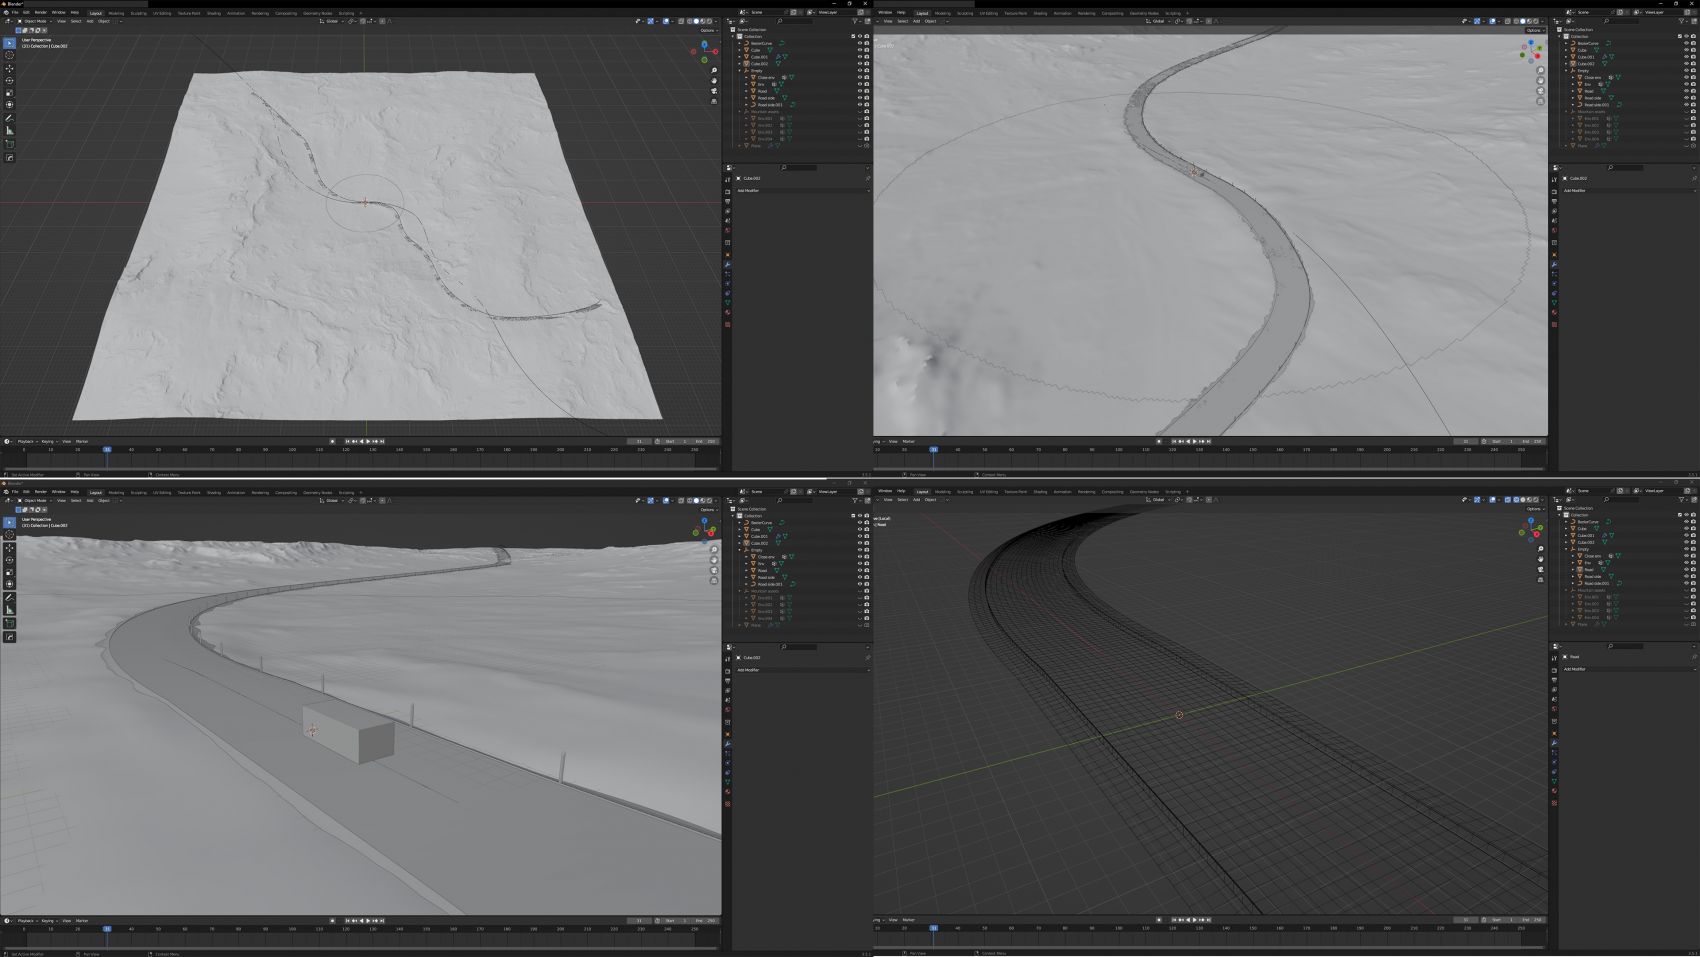Open the Render menu in bottom-left window
This screenshot has width=1700, height=957.
(41, 492)
